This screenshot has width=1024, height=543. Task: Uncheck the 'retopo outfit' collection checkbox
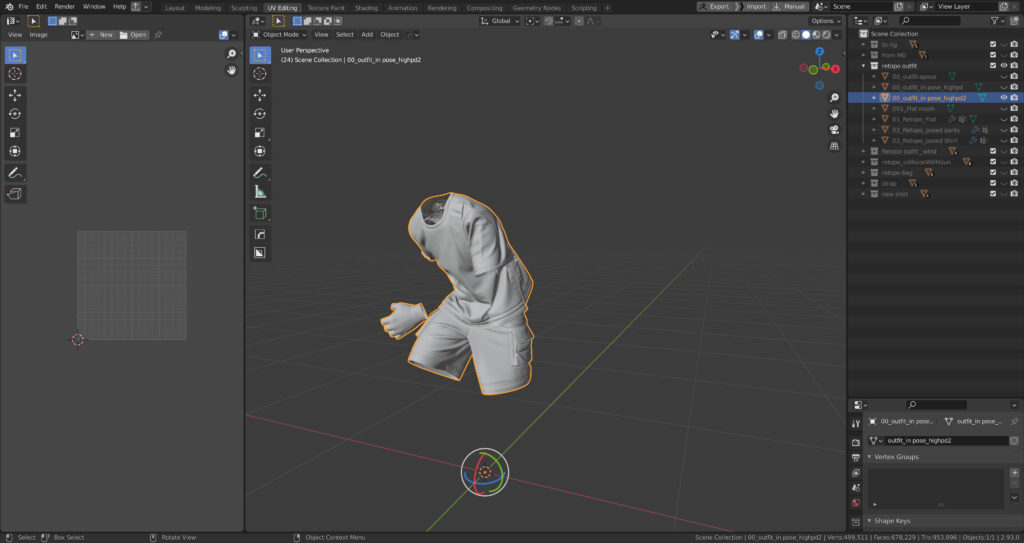point(993,65)
